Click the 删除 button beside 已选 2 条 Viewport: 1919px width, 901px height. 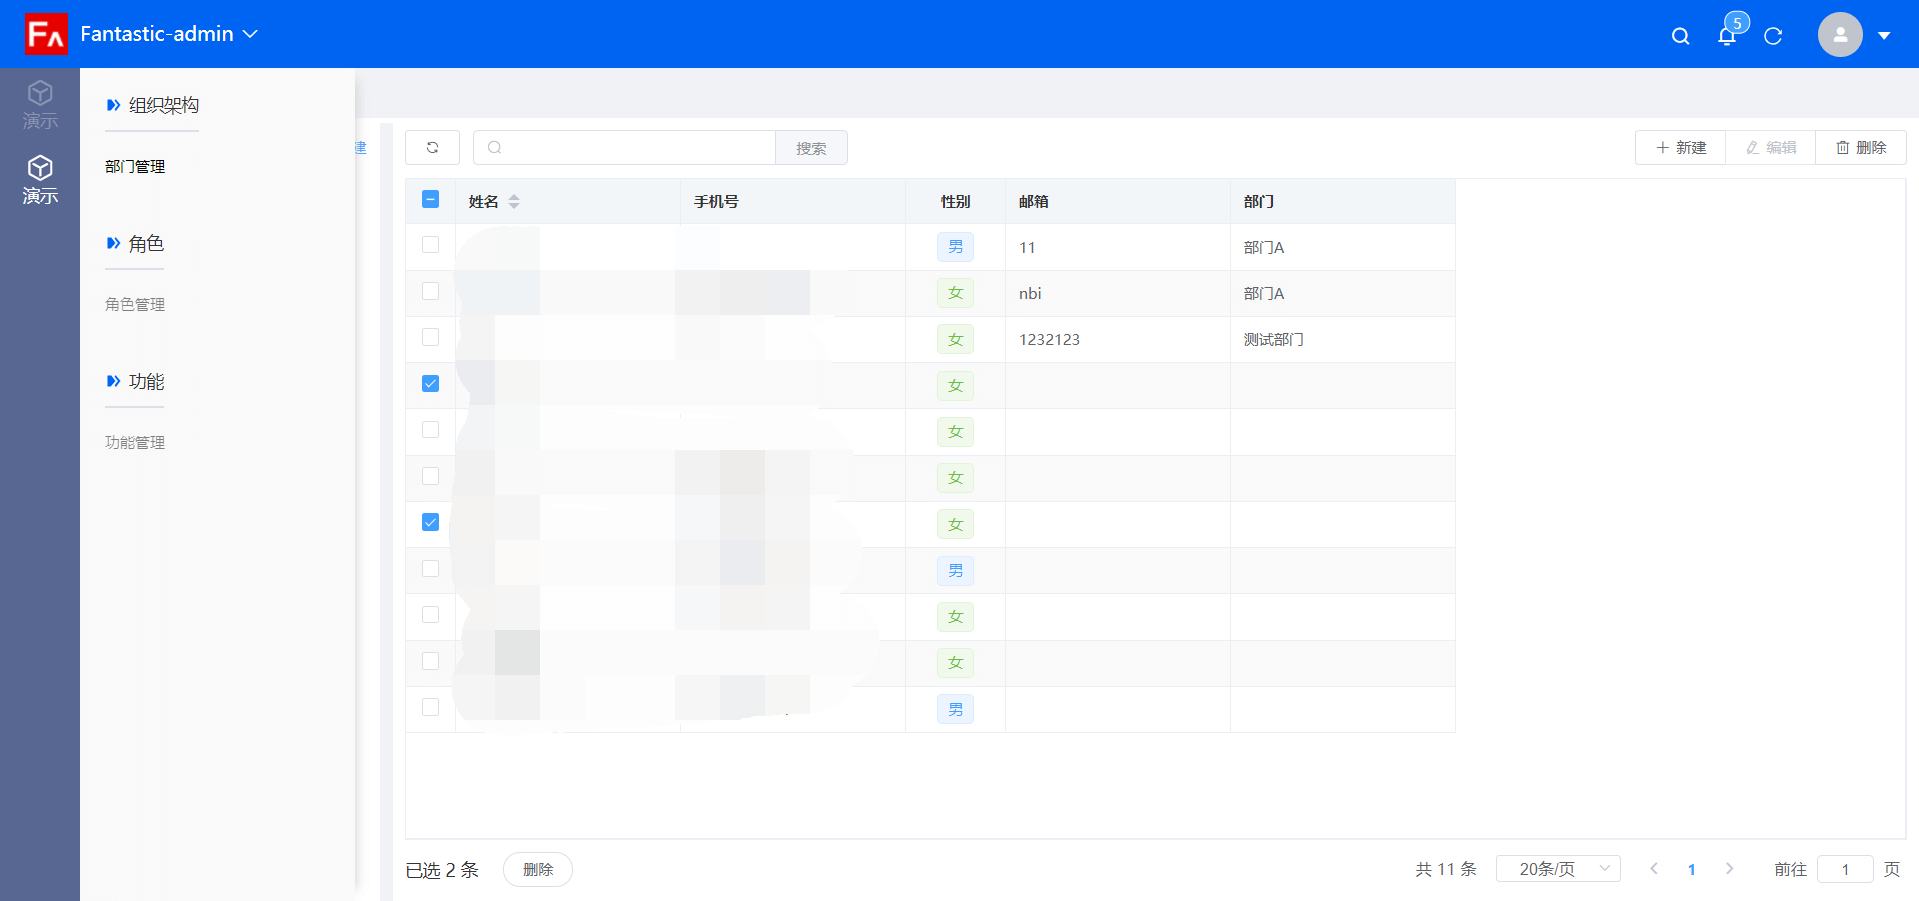point(537,870)
